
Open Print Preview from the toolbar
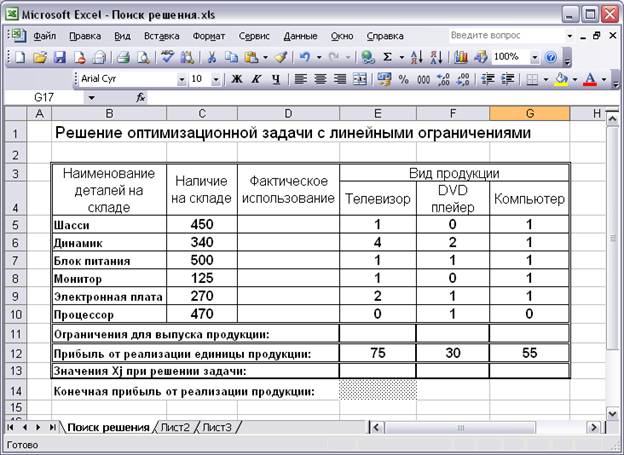coord(143,57)
